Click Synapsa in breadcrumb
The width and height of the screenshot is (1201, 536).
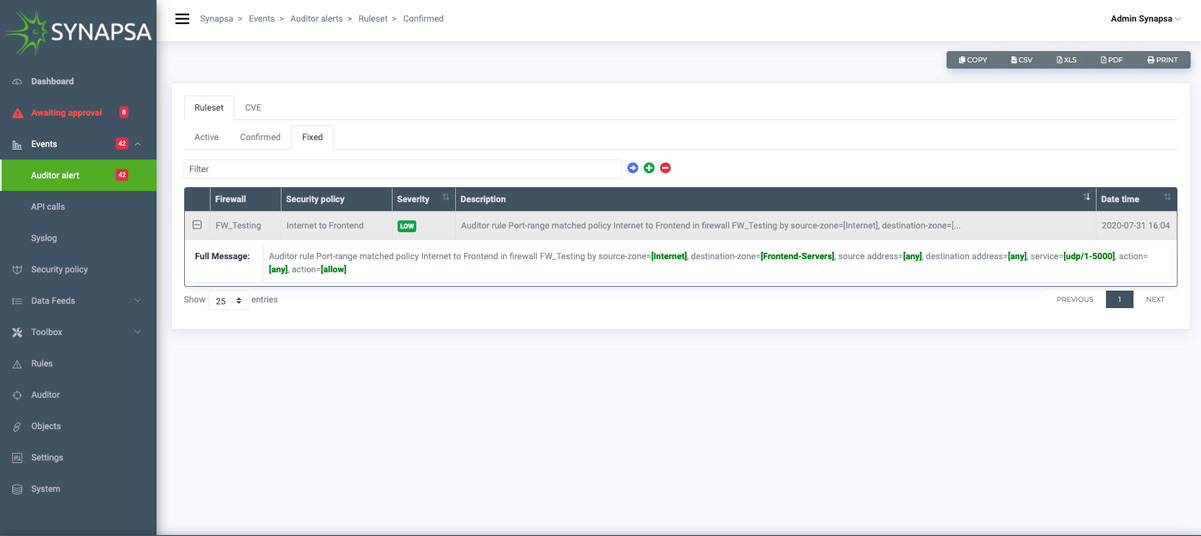click(216, 19)
